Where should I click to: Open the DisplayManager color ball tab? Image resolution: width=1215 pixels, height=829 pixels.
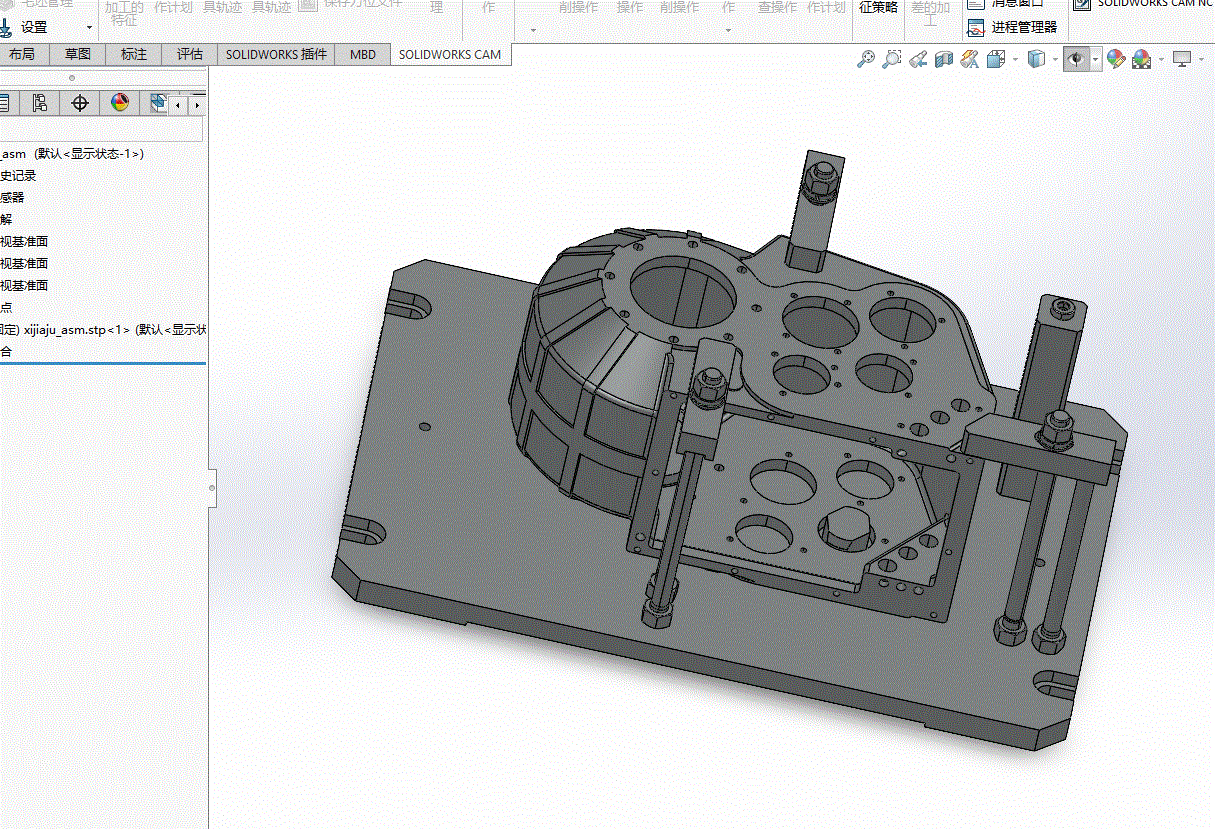(x=120, y=103)
